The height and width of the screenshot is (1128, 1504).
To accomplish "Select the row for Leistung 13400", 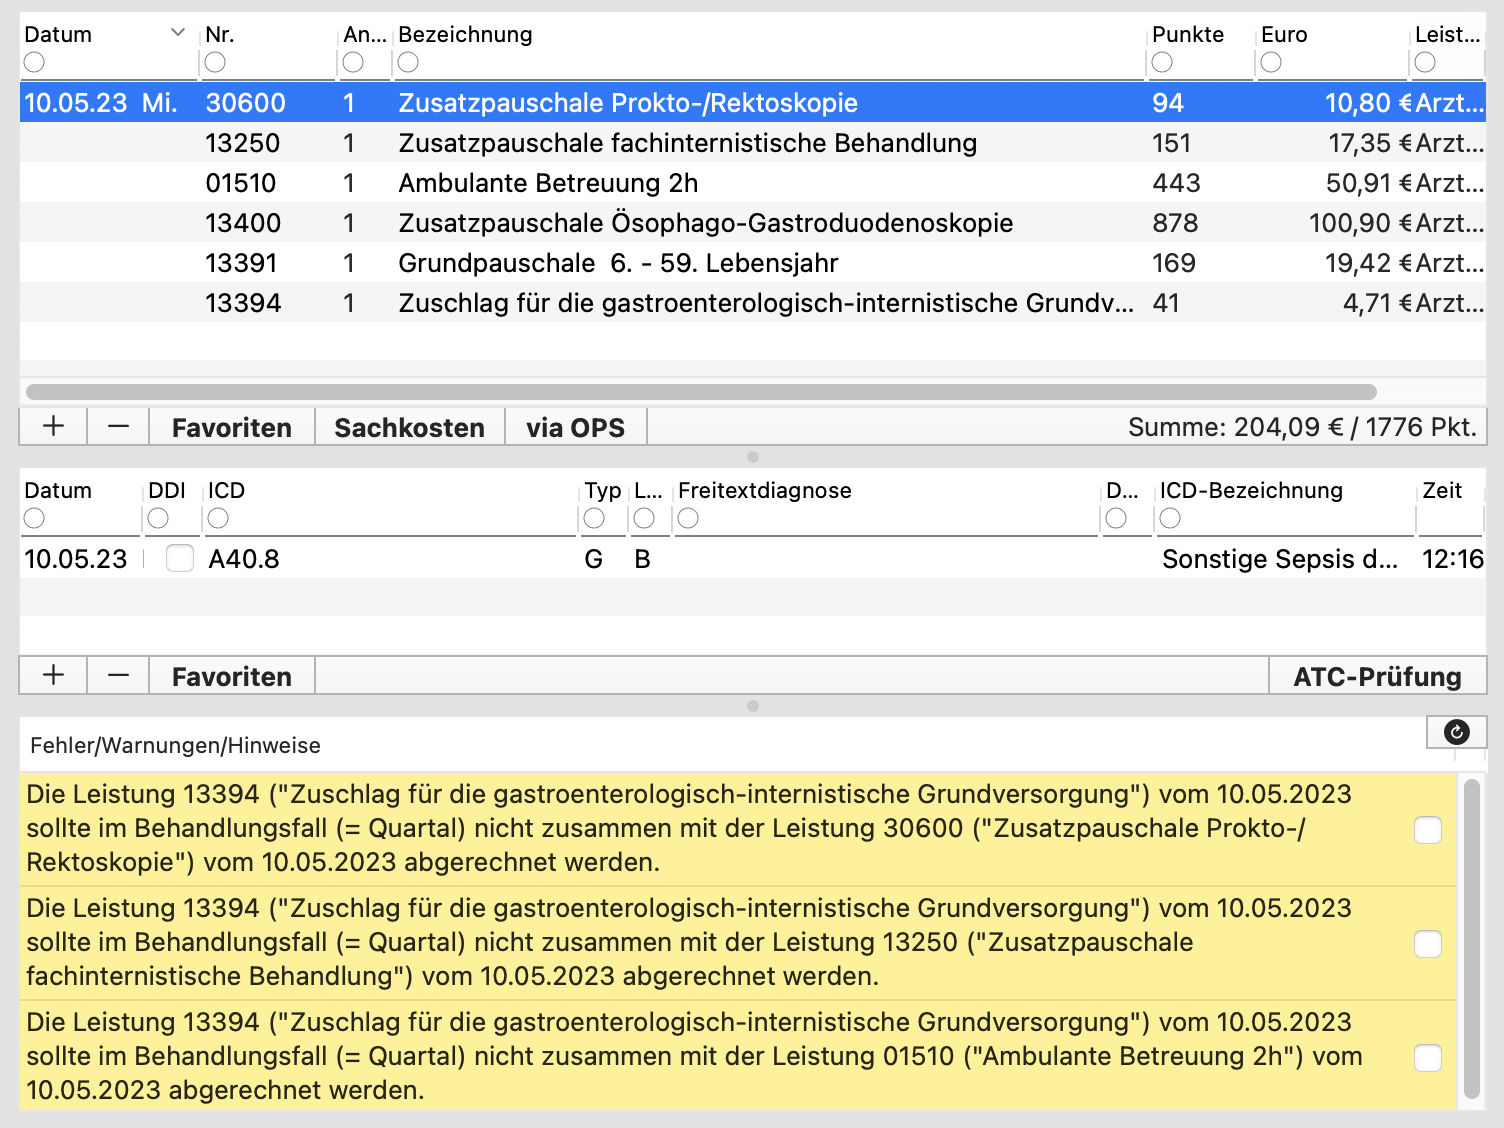I will (x=753, y=223).
